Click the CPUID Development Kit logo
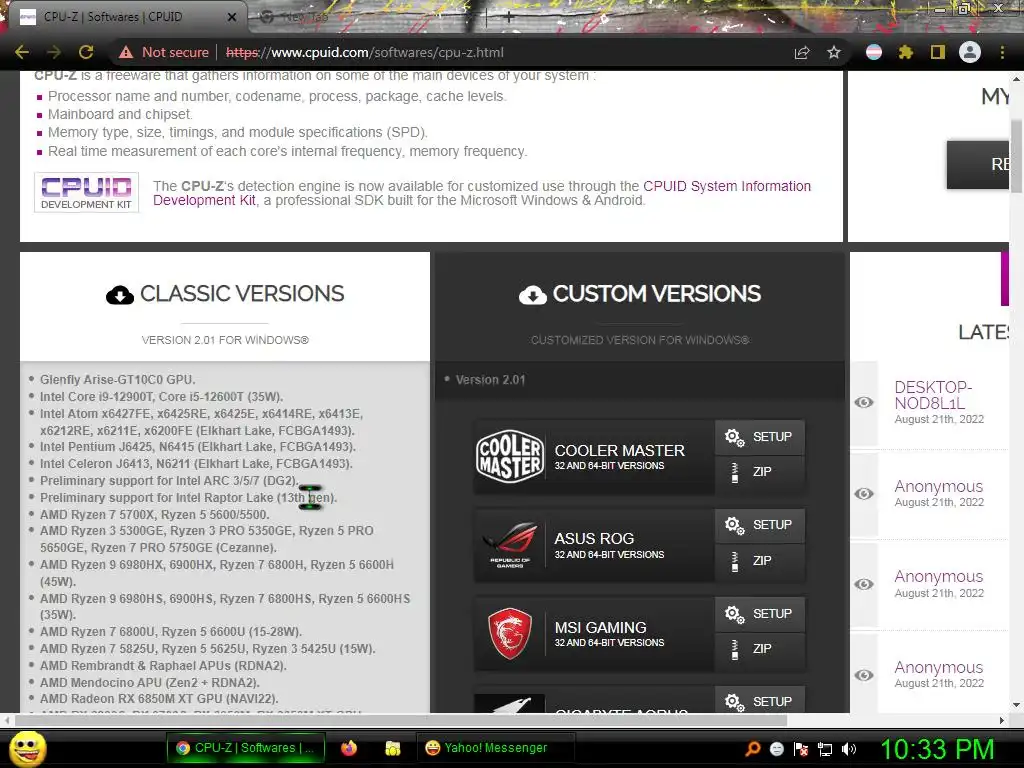This screenshot has height=768, width=1024. click(x=86, y=193)
